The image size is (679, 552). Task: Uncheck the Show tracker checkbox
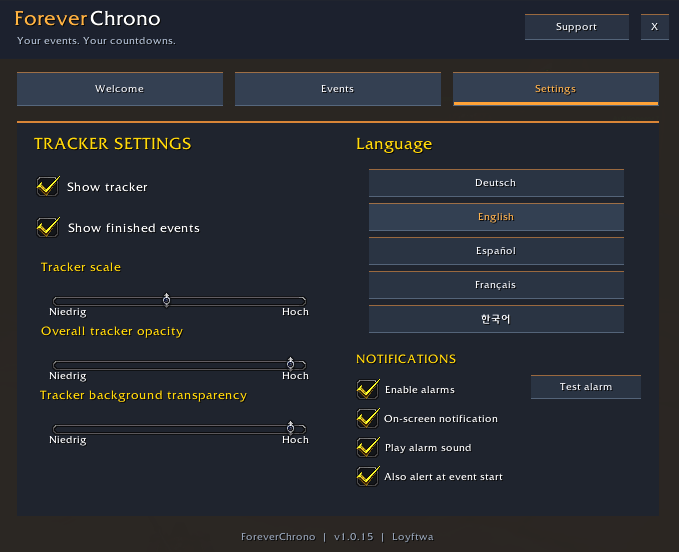point(48,187)
